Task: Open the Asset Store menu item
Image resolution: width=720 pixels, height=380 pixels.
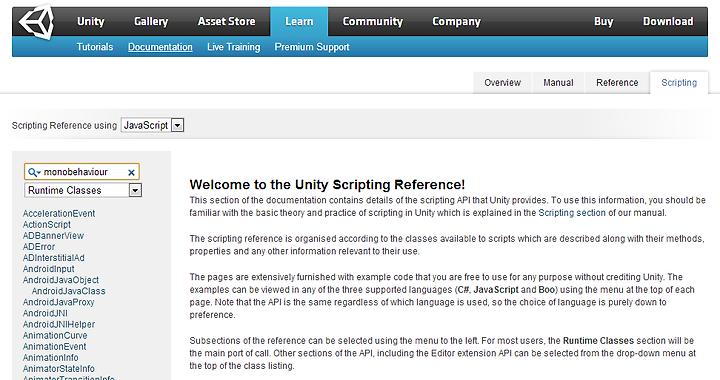Action: click(x=226, y=22)
